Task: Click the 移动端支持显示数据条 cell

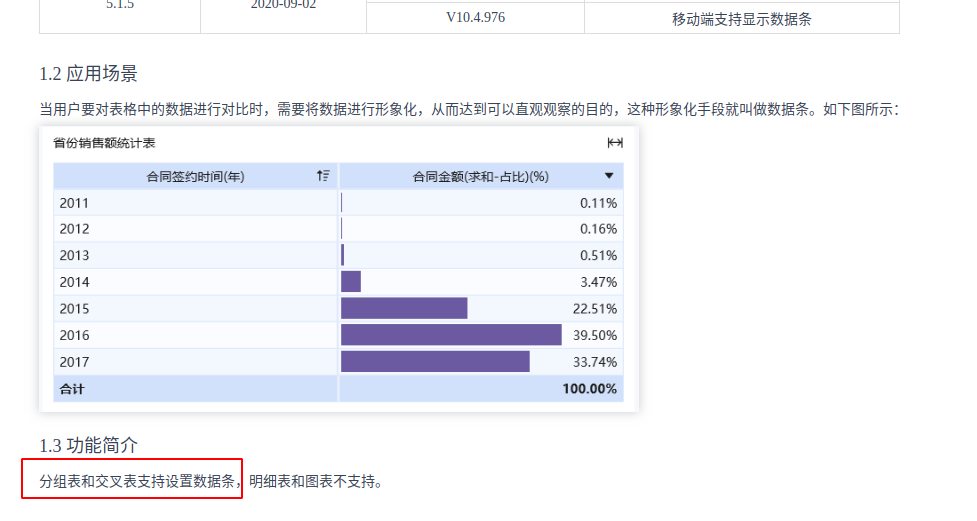Action: pos(741,19)
